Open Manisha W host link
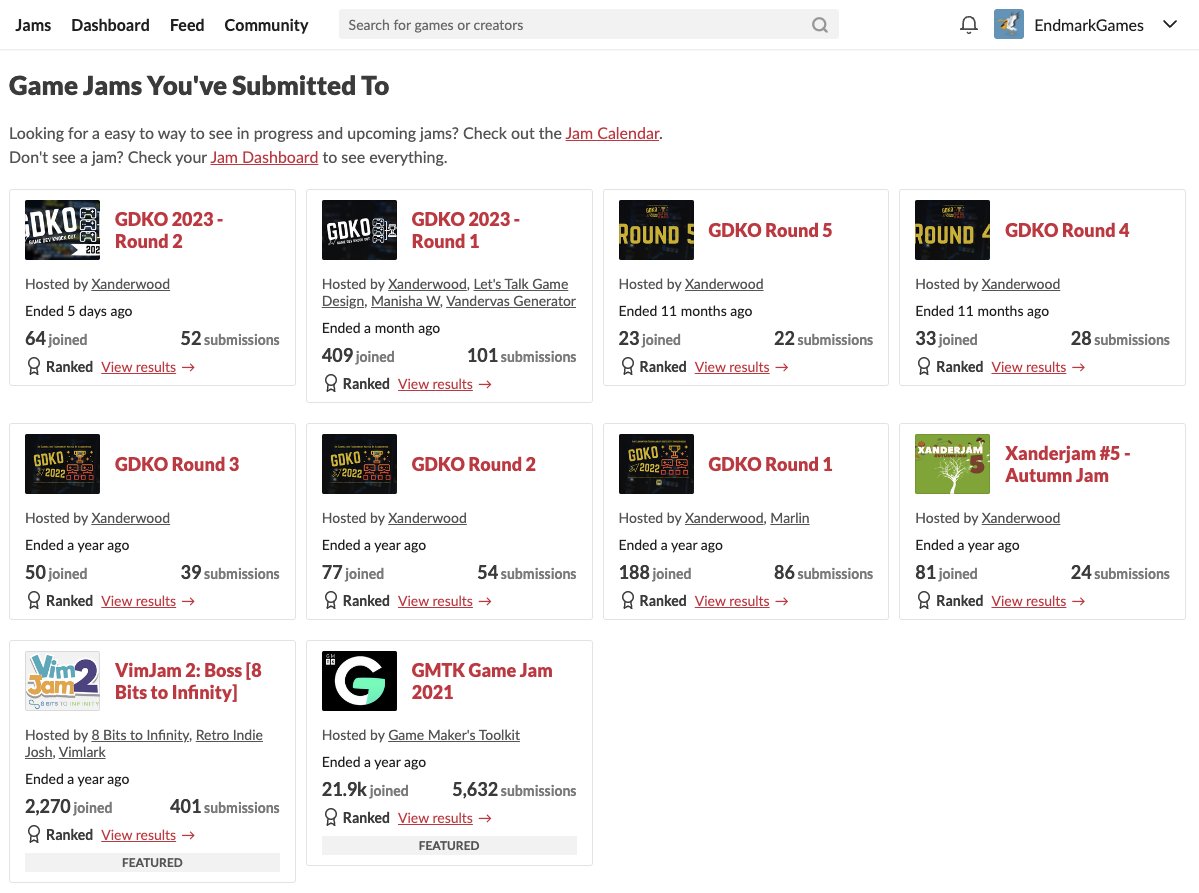Viewport: 1199px width, 893px height. pos(405,301)
